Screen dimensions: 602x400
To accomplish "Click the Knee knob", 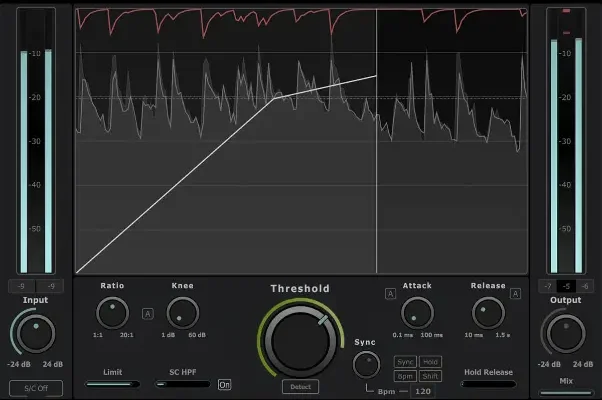I will (x=182, y=313).
